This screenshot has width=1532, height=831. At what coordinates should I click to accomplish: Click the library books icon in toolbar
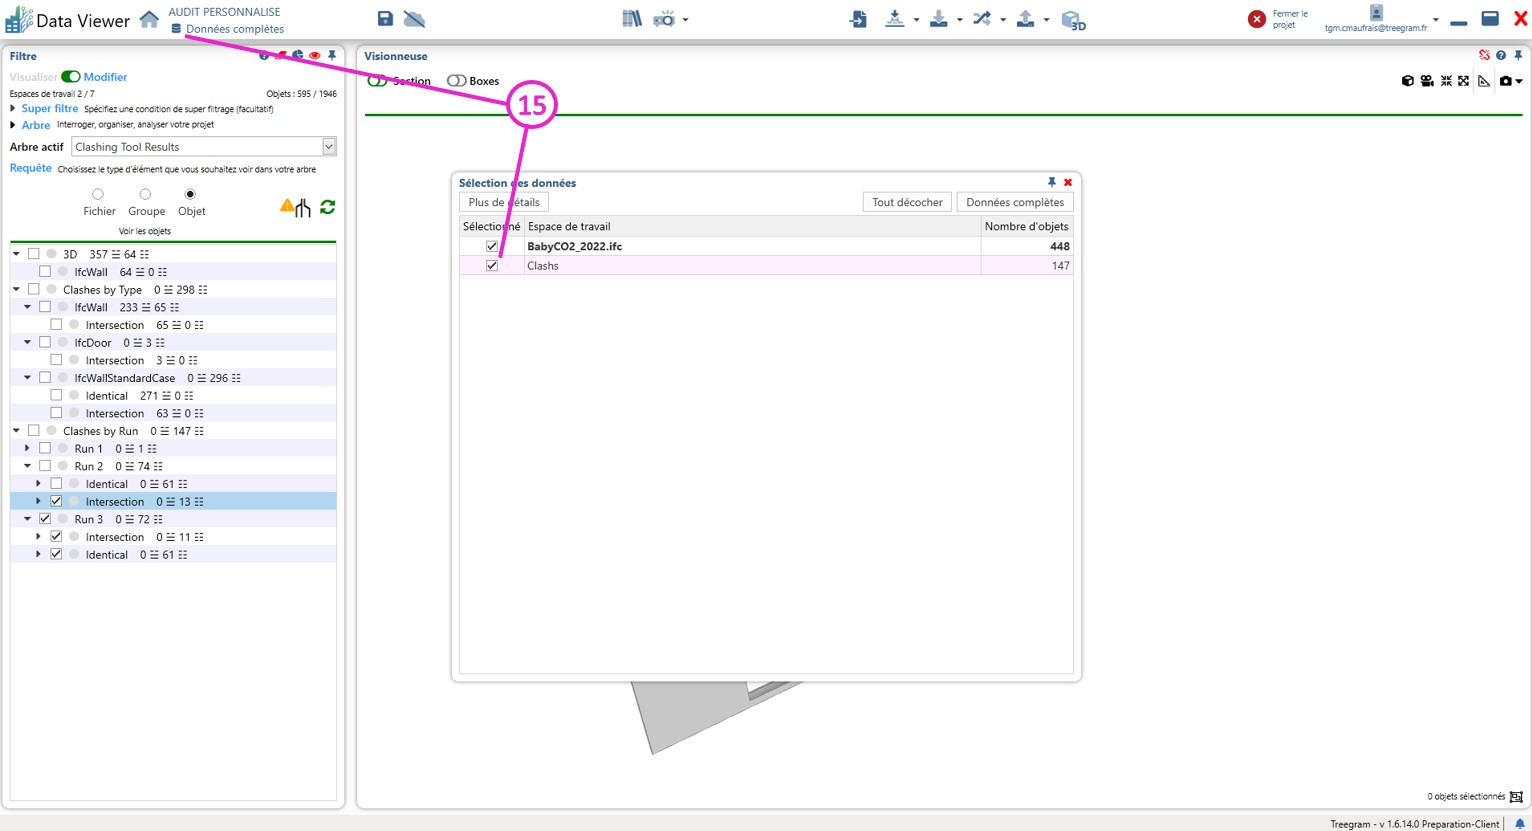631,19
